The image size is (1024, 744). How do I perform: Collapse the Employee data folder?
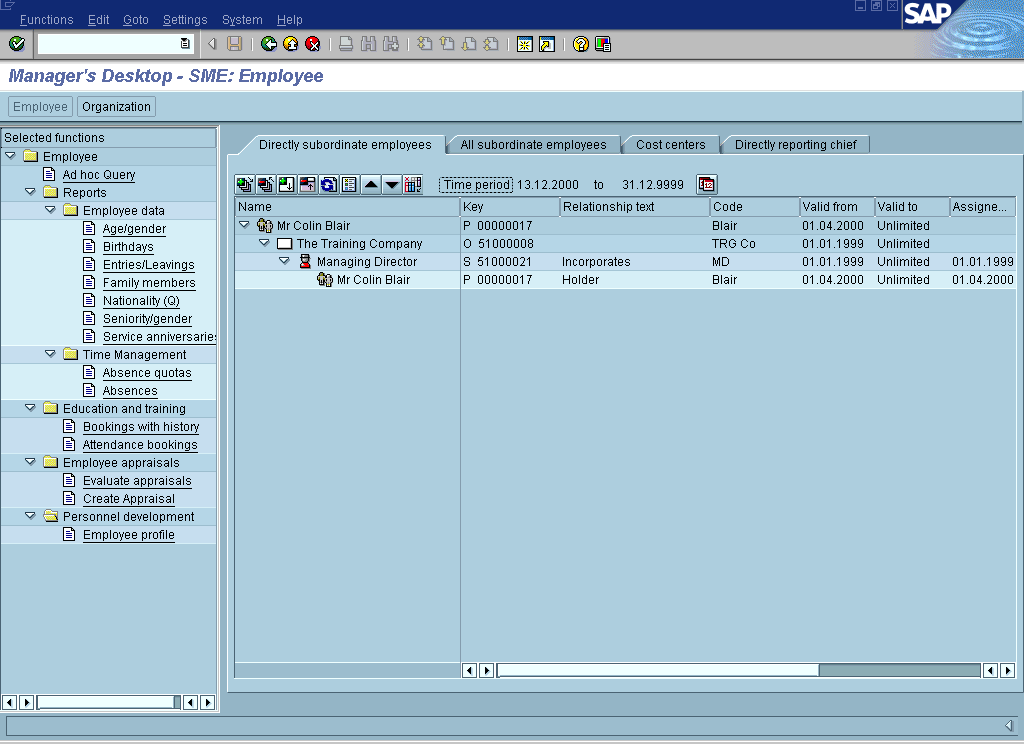click(x=50, y=210)
